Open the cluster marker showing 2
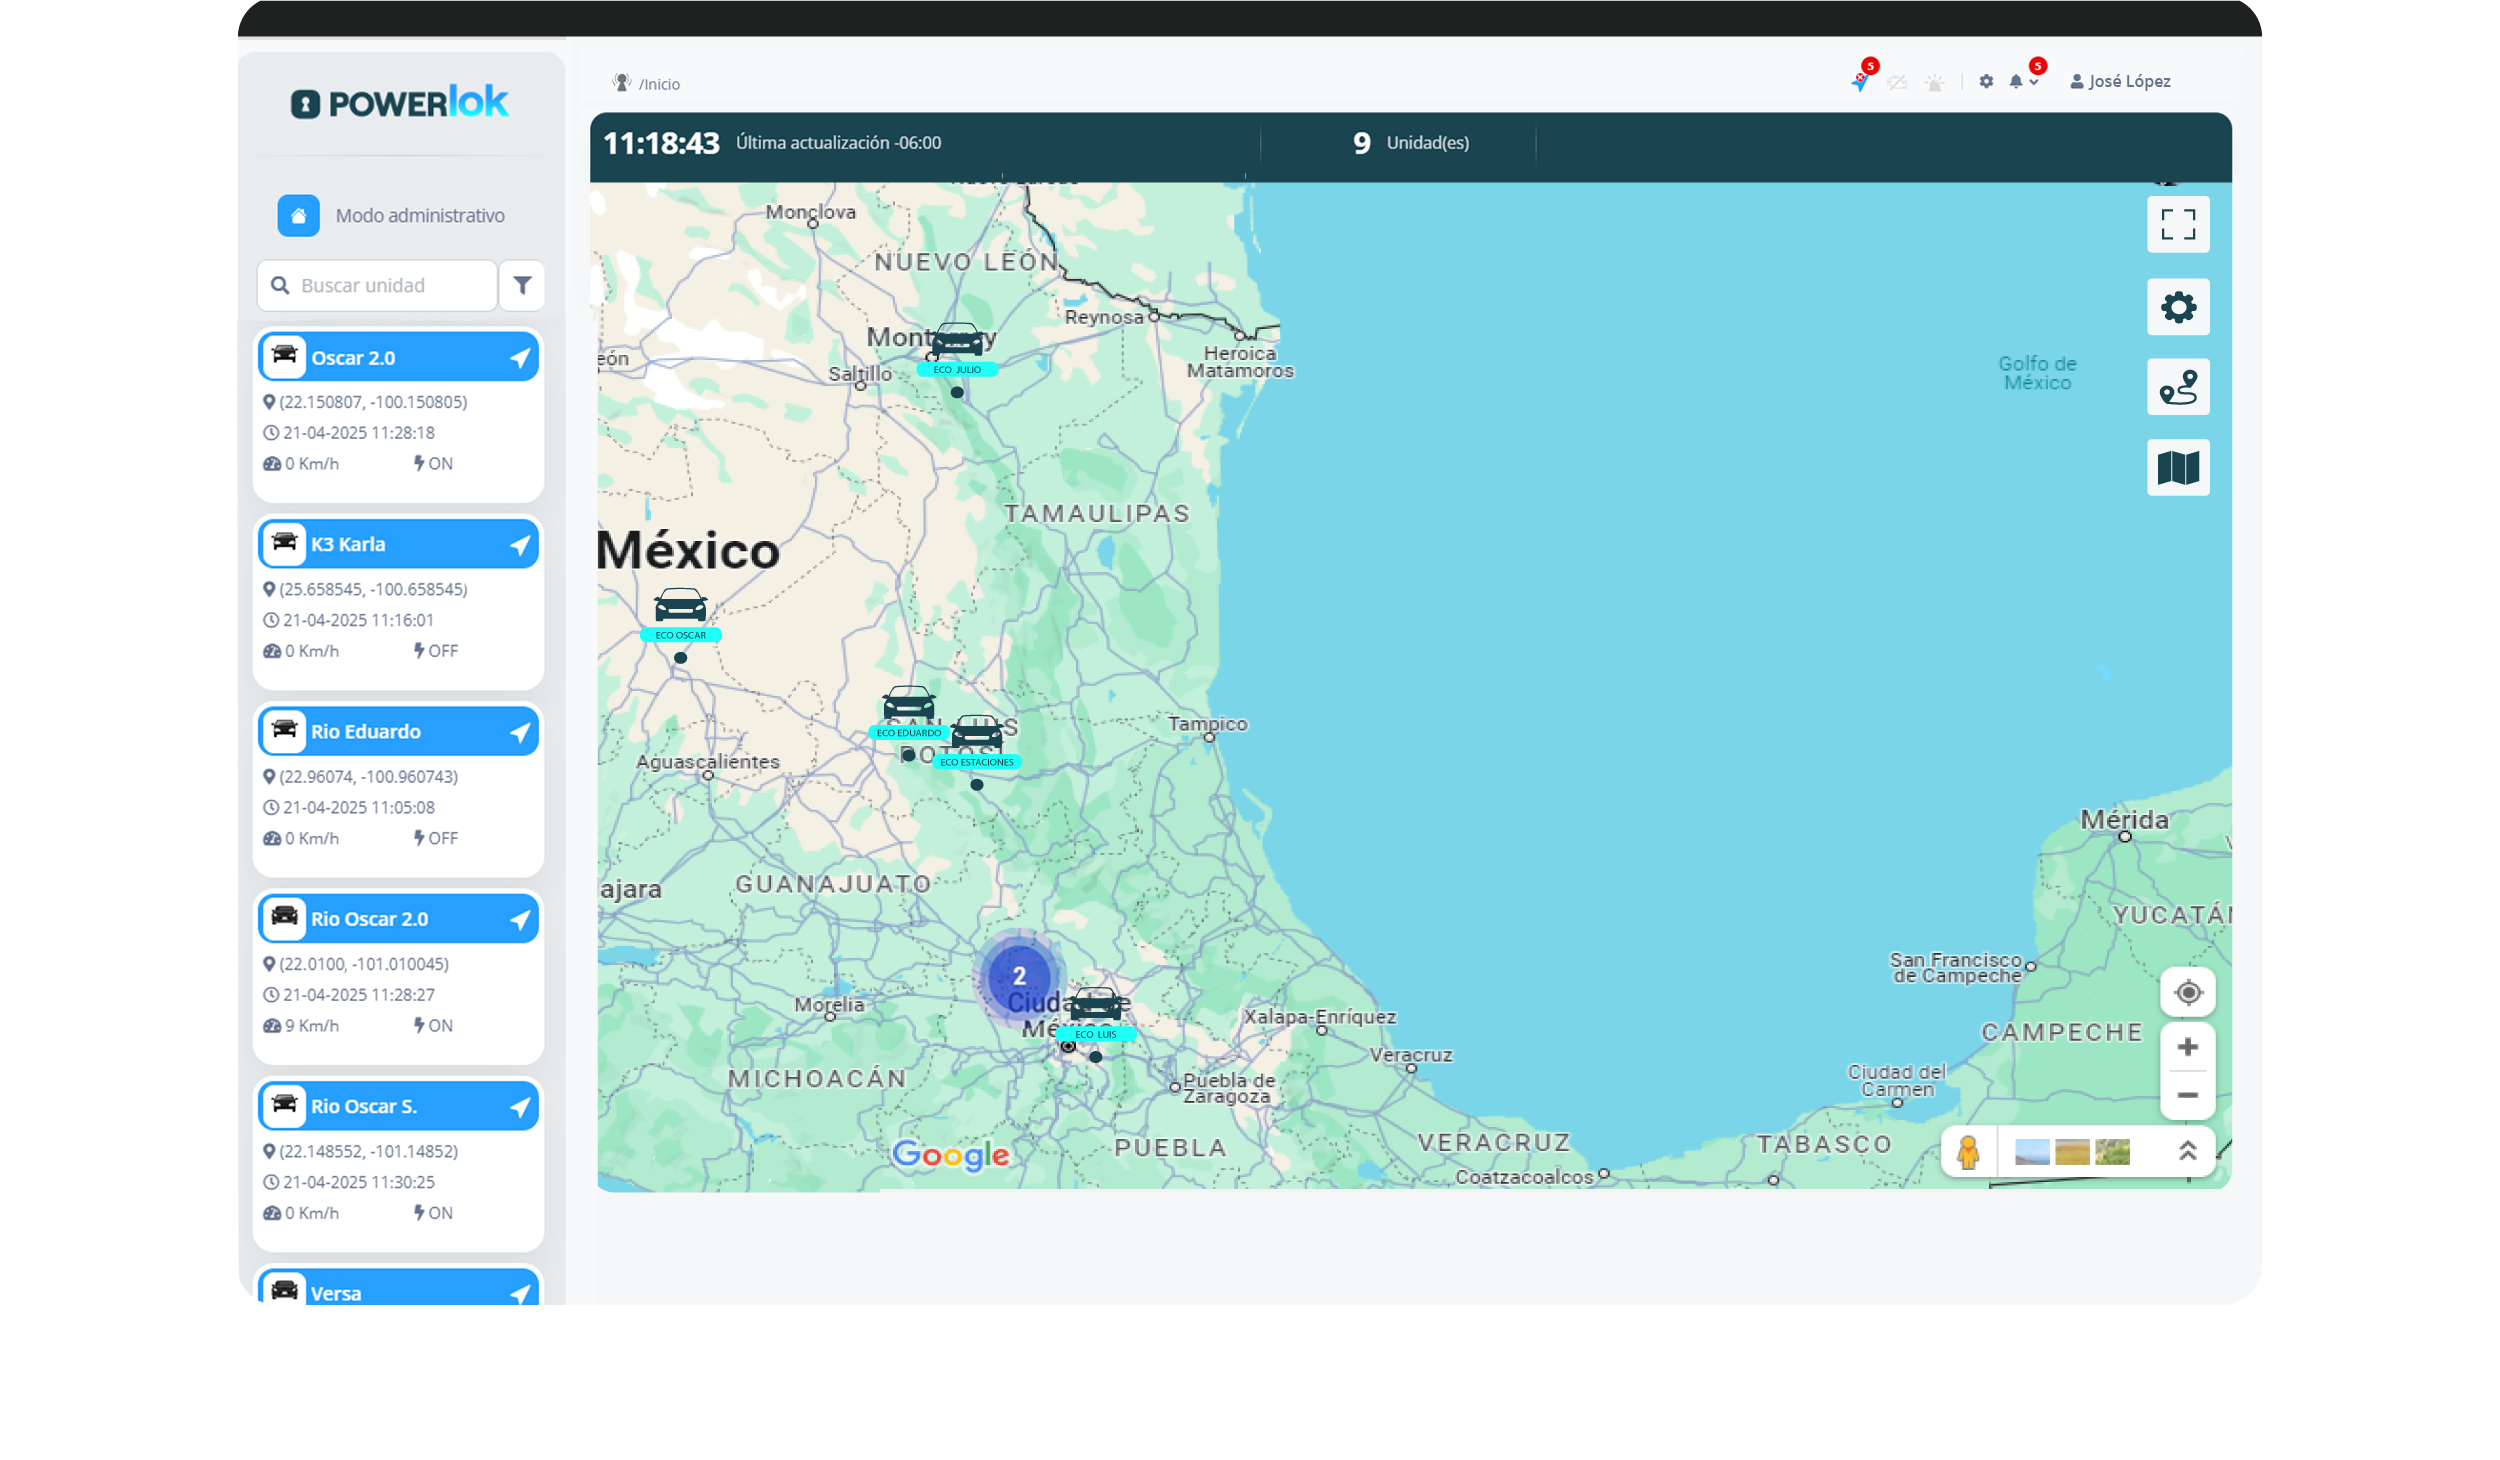Viewport: 2500px width, 1460px height. click(1018, 976)
